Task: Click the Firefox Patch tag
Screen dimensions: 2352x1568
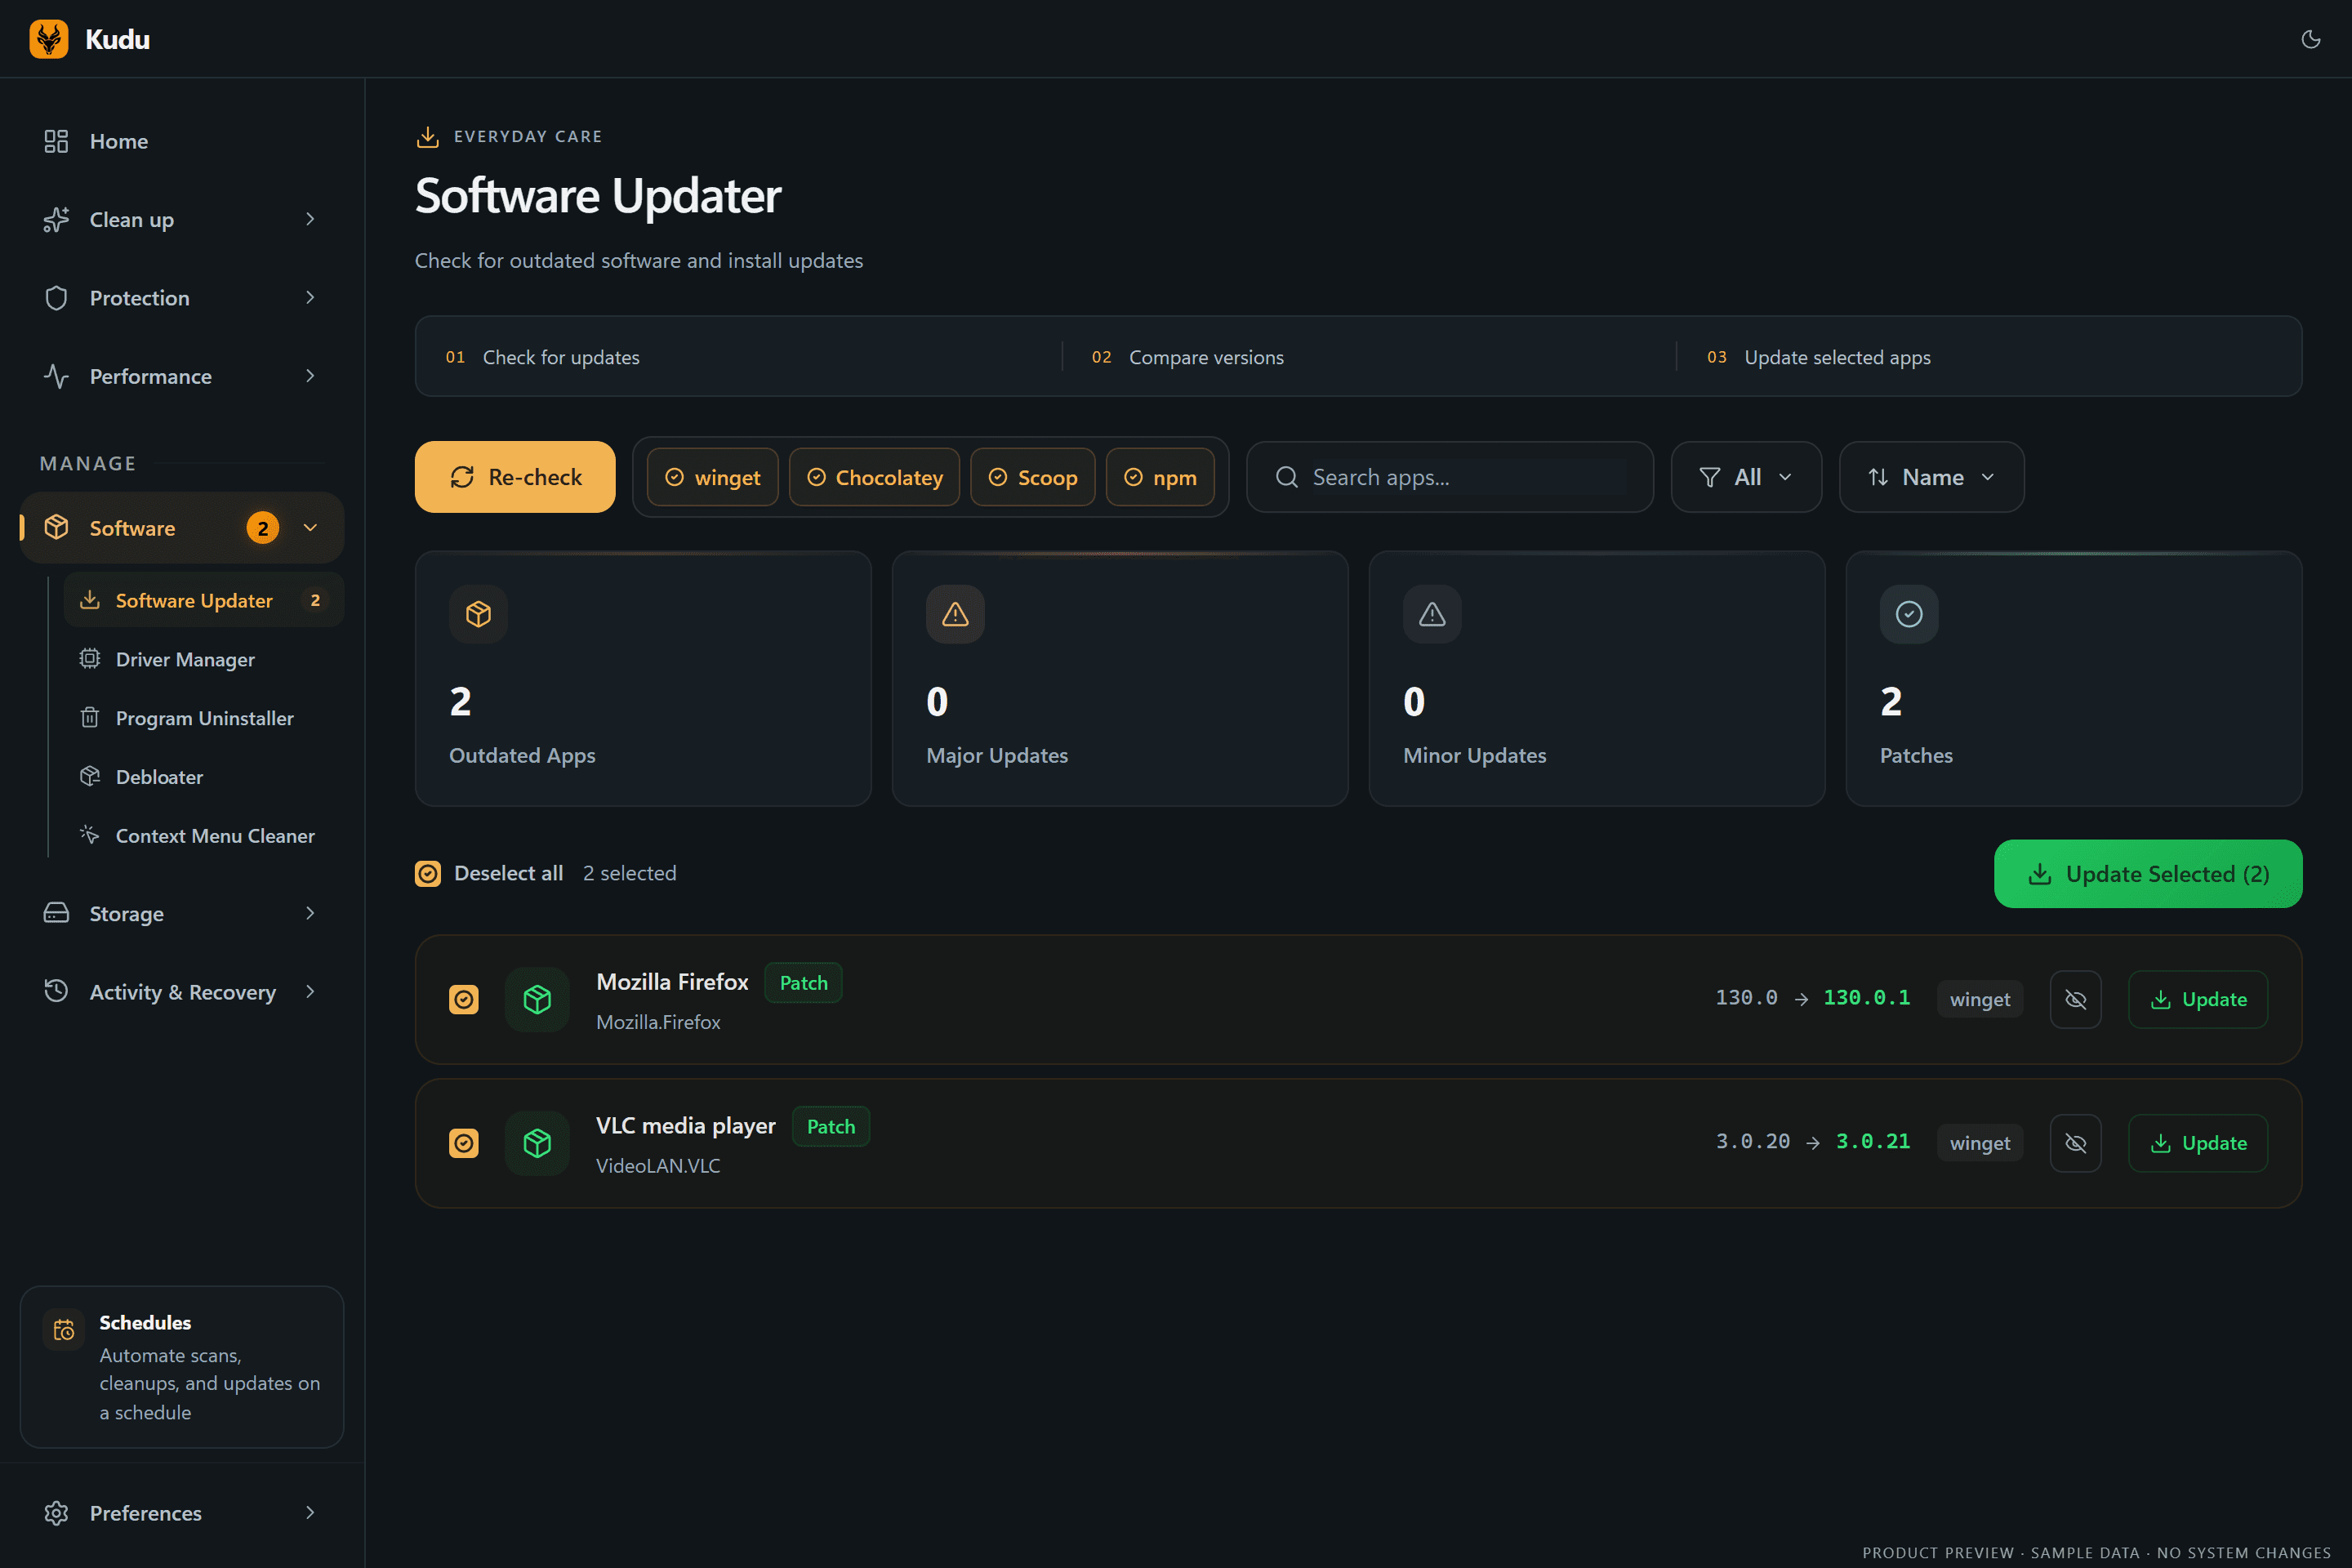Action: [x=803, y=982]
